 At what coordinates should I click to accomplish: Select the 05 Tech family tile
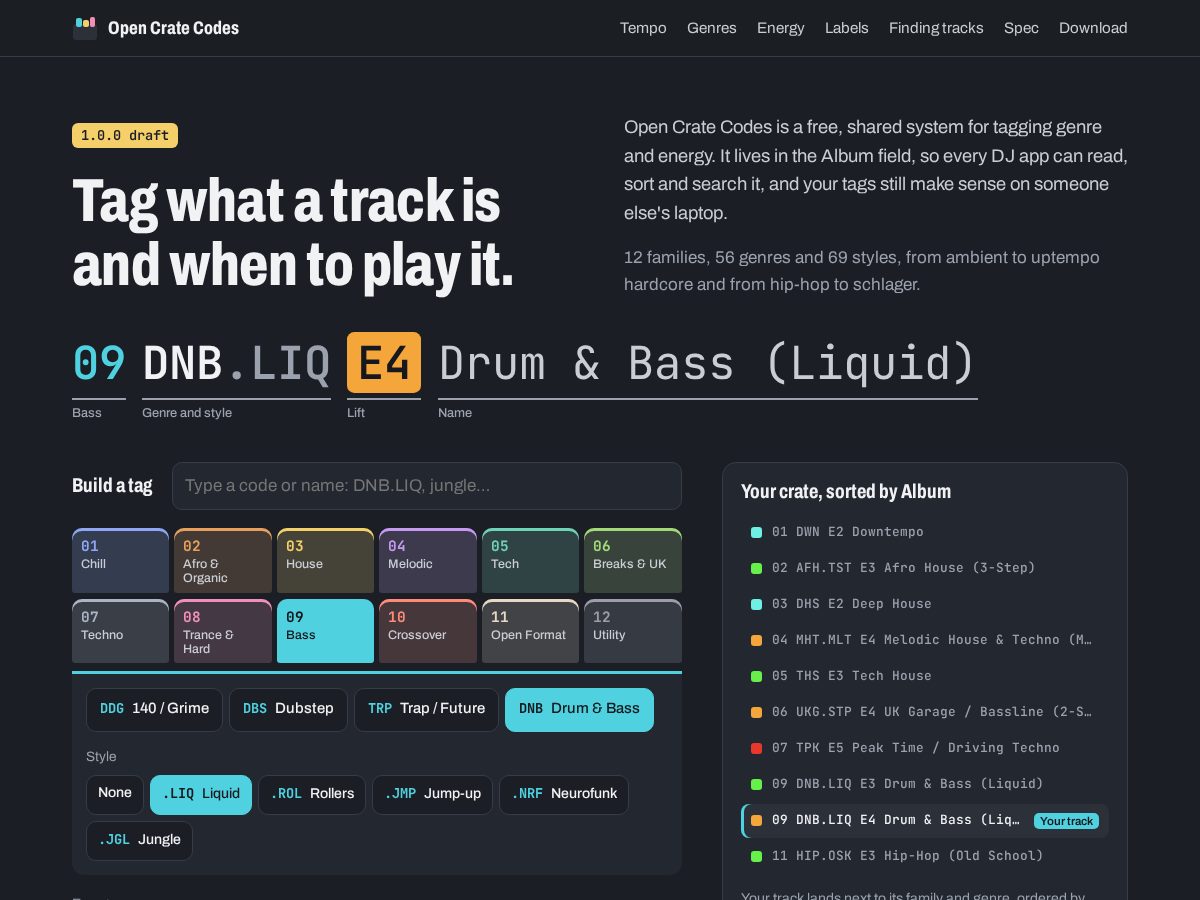click(530, 561)
